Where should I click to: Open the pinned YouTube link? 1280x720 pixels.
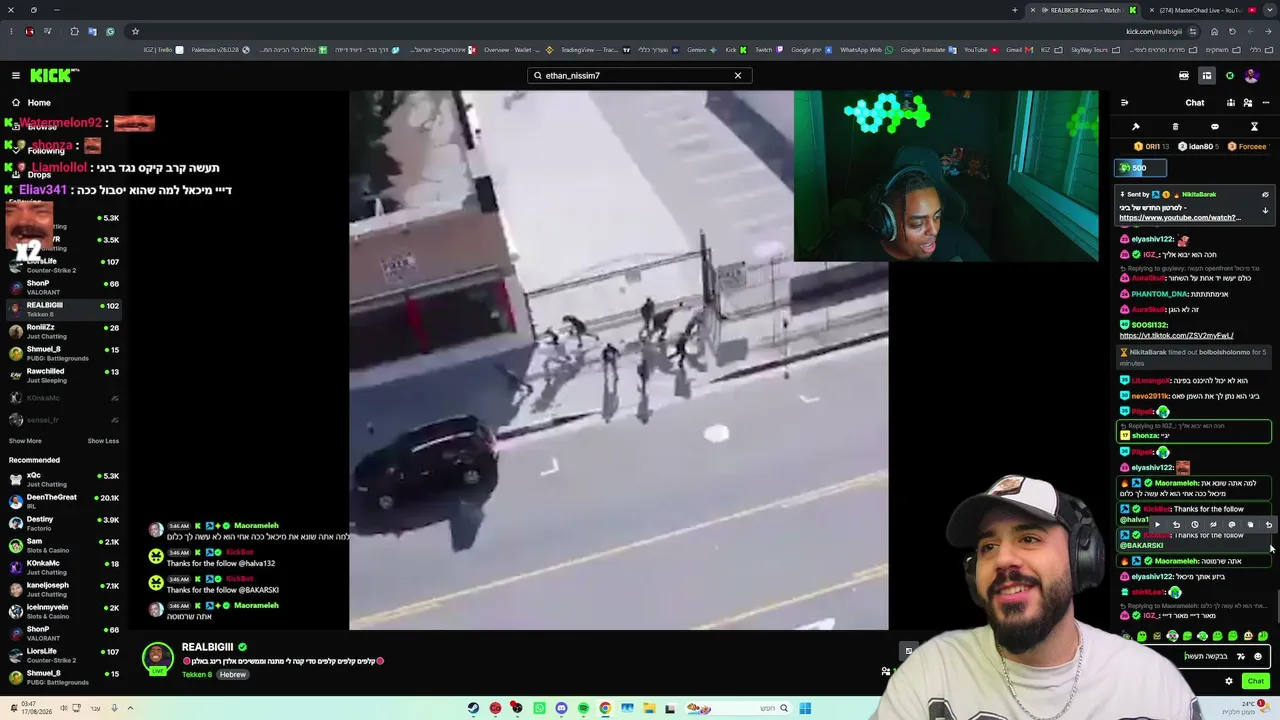coord(1180,218)
